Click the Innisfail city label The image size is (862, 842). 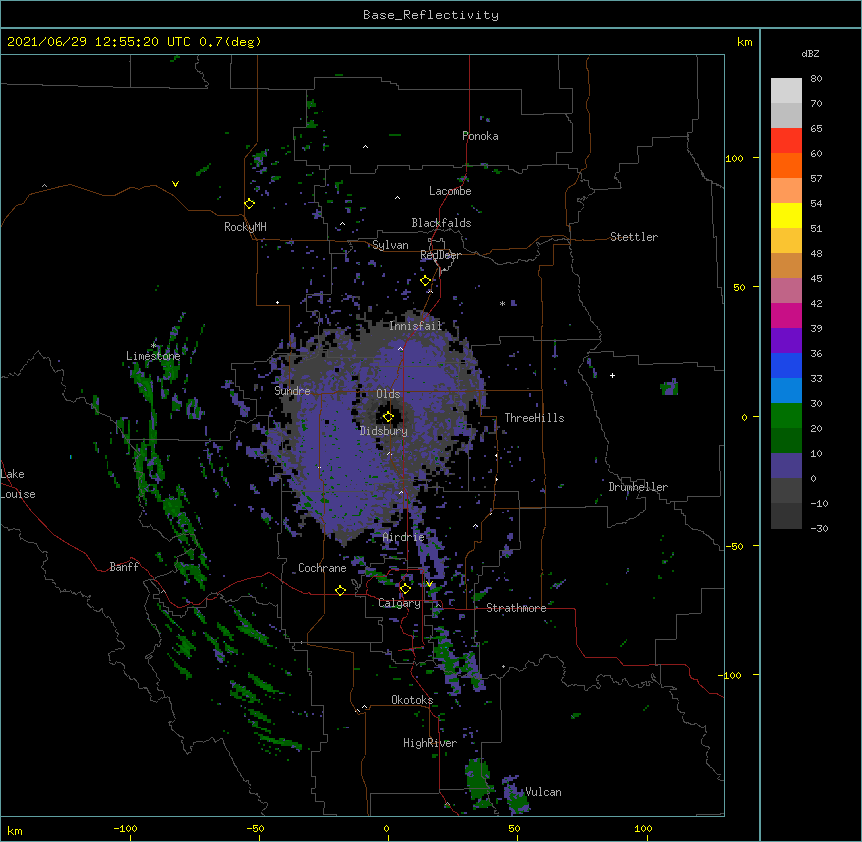click(x=416, y=326)
